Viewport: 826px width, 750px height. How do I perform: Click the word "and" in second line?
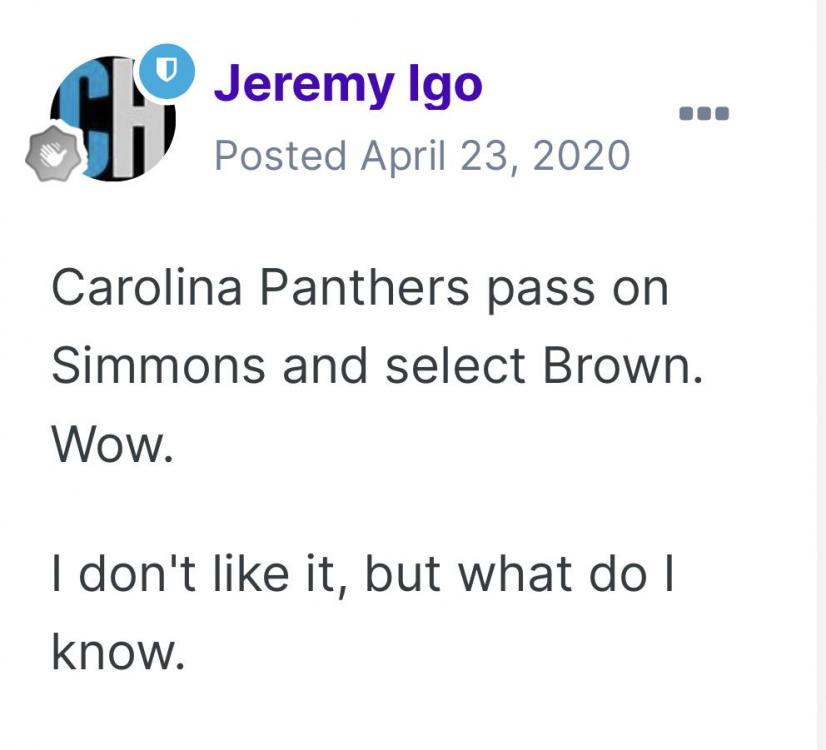(x=323, y=367)
